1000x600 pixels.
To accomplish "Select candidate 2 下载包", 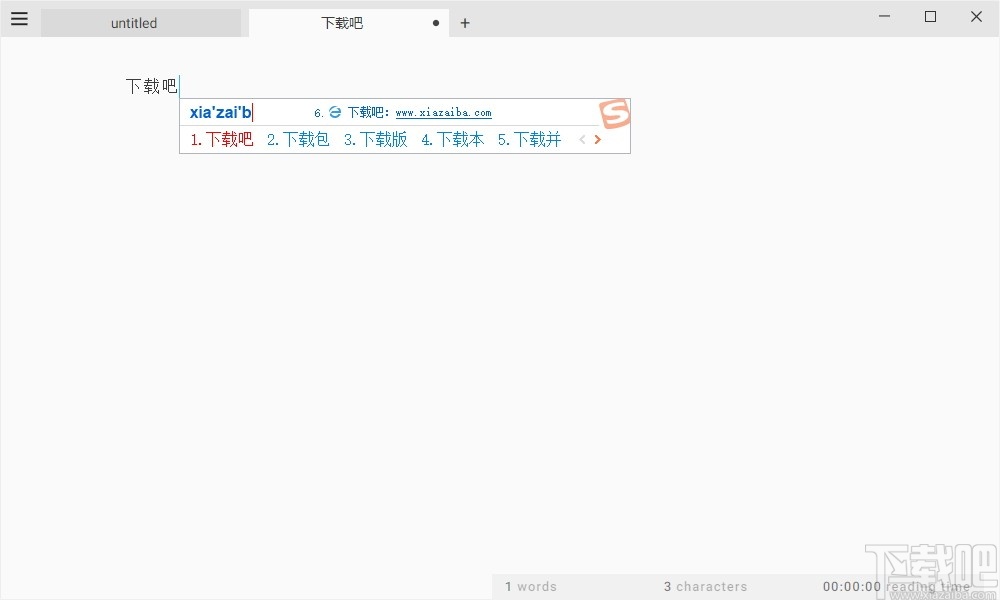I will click(298, 139).
